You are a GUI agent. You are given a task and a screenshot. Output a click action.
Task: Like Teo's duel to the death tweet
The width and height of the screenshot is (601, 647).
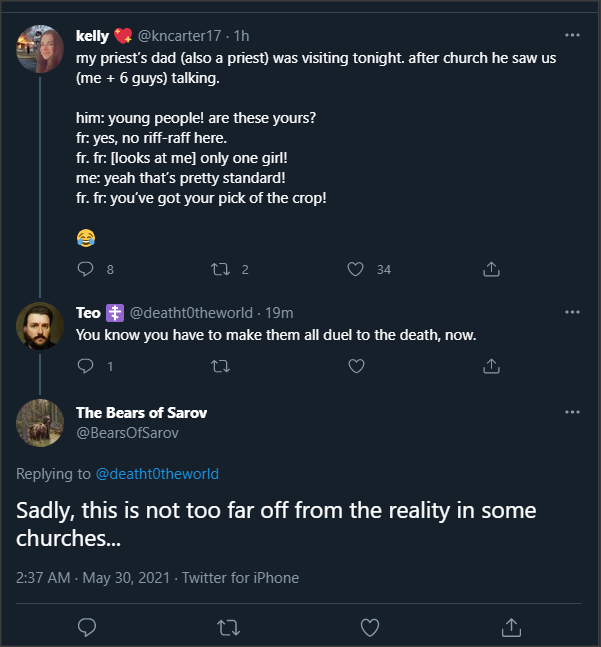click(x=355, y=366)
